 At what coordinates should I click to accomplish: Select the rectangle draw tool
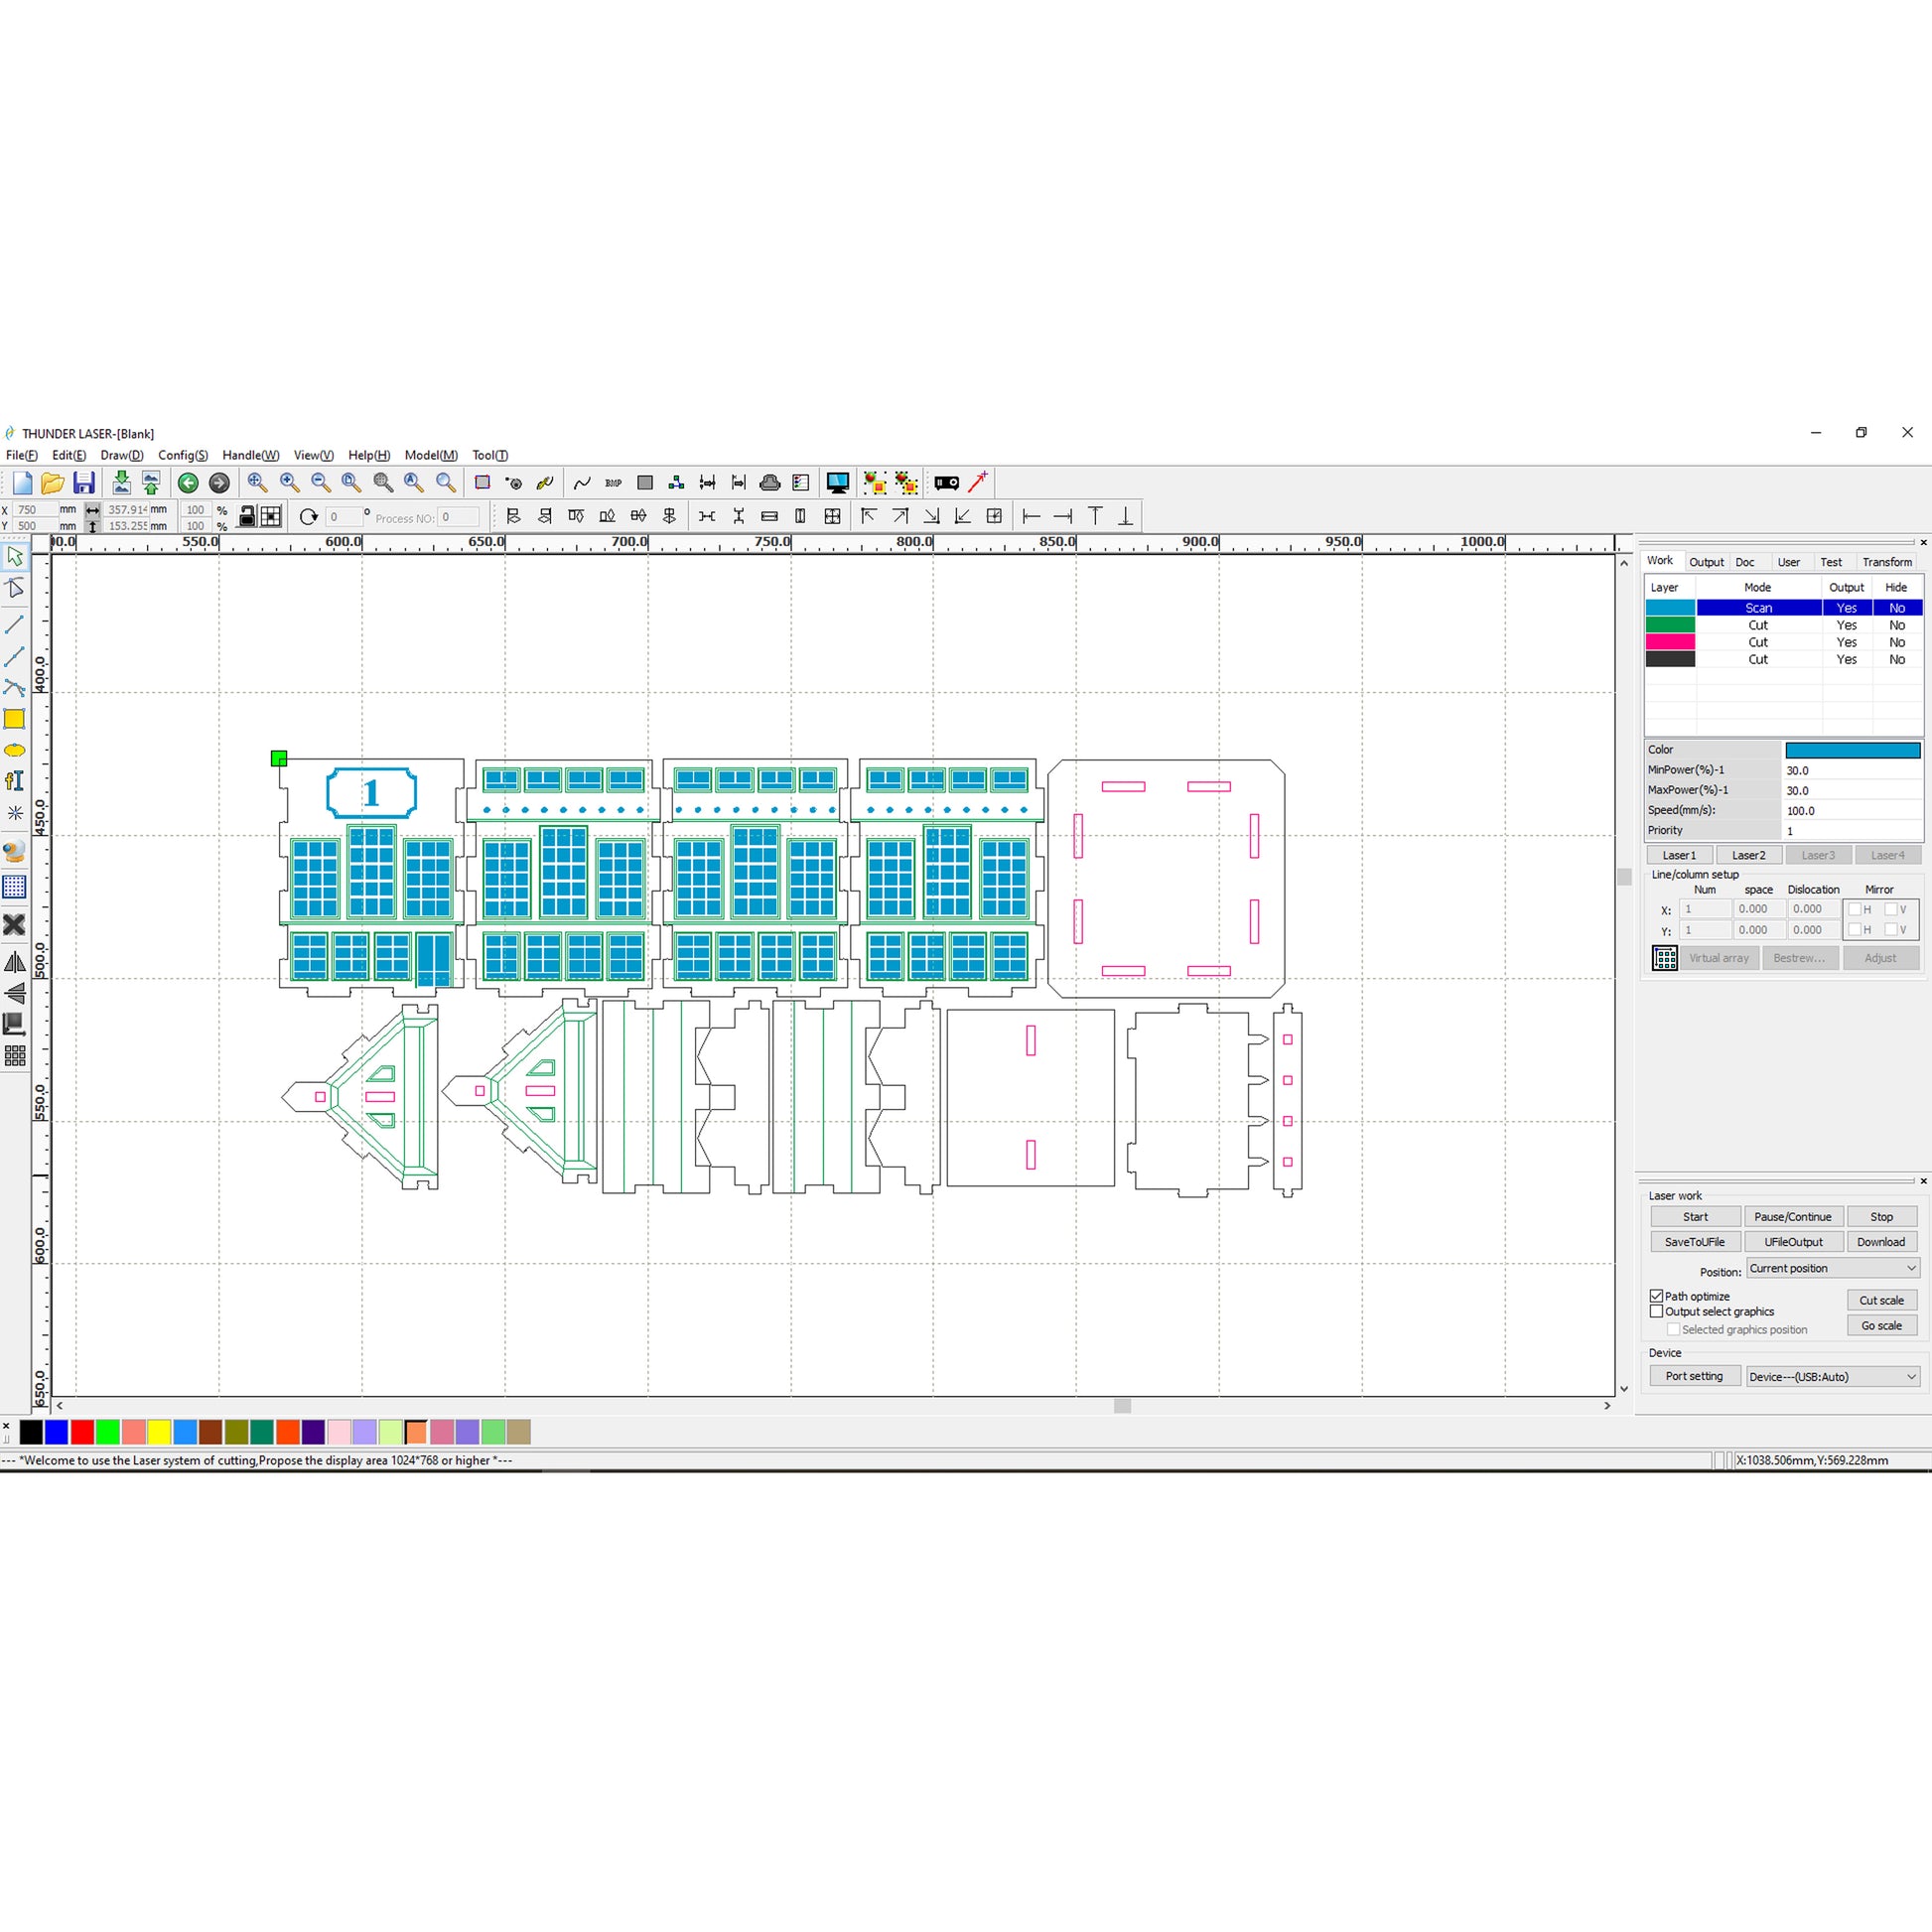tap(14, 719)
